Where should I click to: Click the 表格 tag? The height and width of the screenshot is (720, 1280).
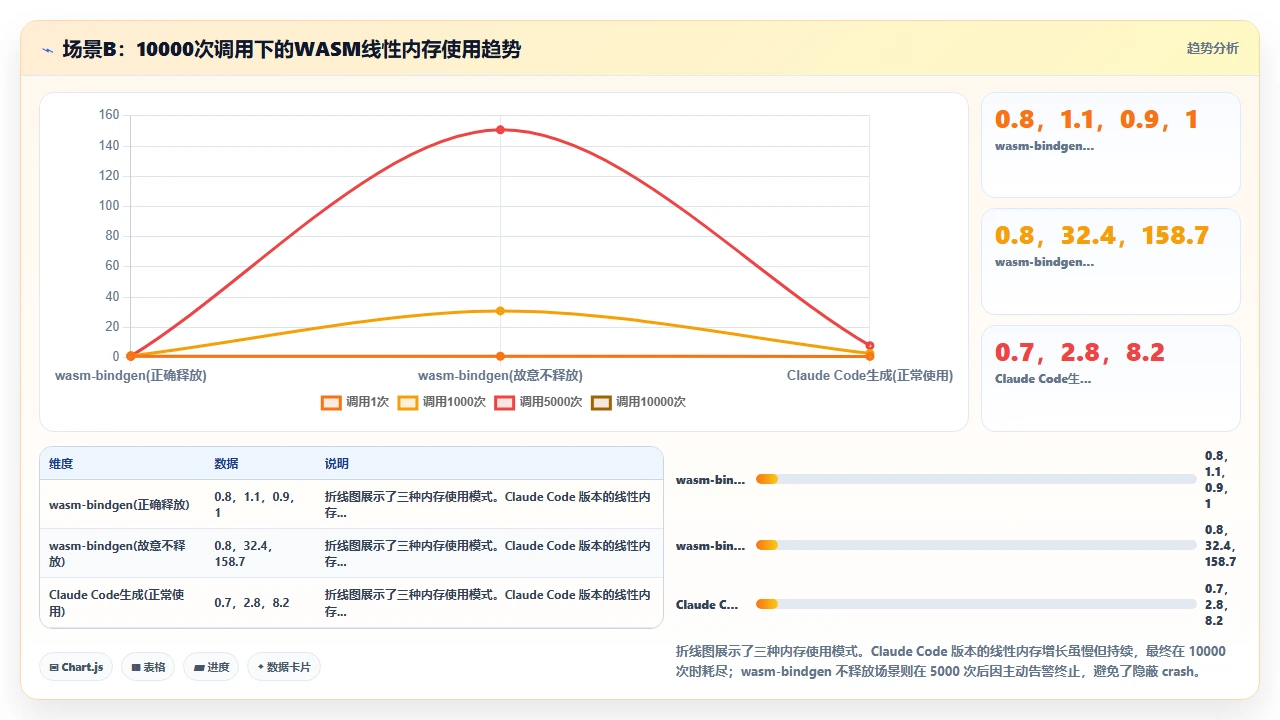tap(148, 667)
